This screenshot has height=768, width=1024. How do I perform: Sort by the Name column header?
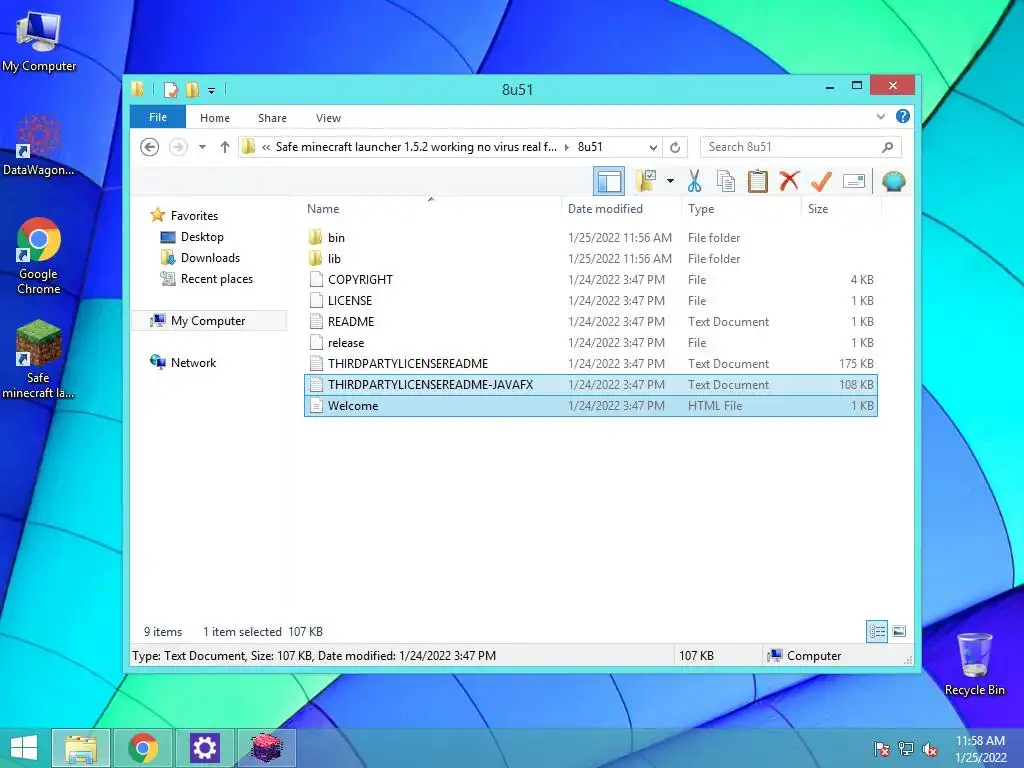(431, 209)
